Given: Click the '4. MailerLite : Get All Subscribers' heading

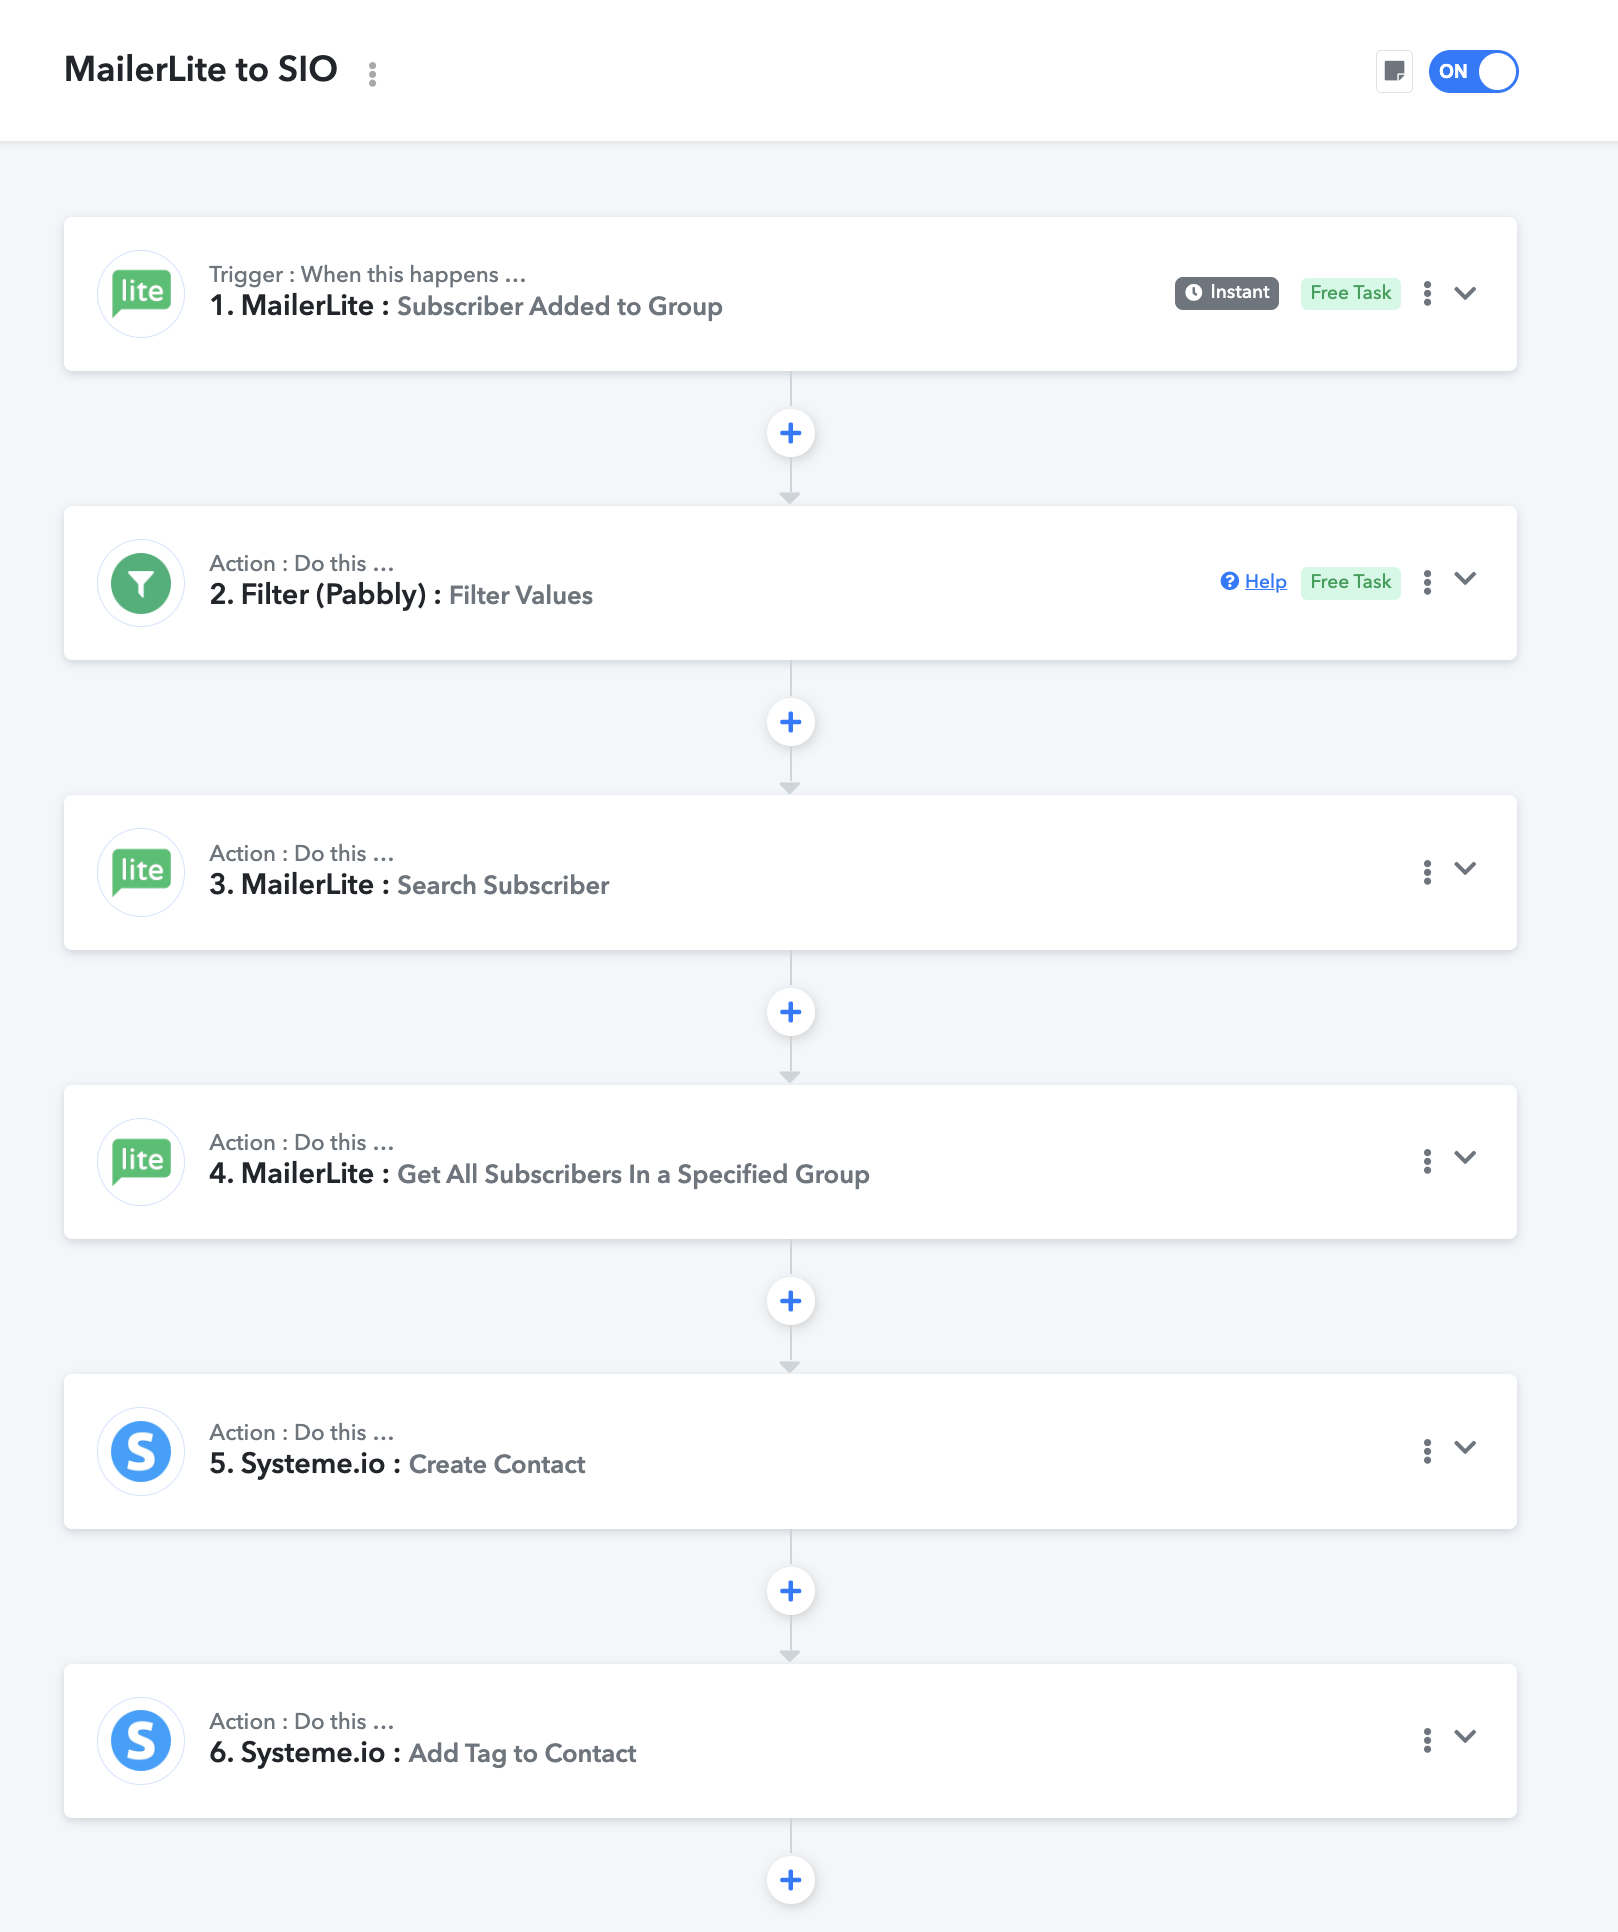Looking at the screenshot, I should tap(539, 1174).
